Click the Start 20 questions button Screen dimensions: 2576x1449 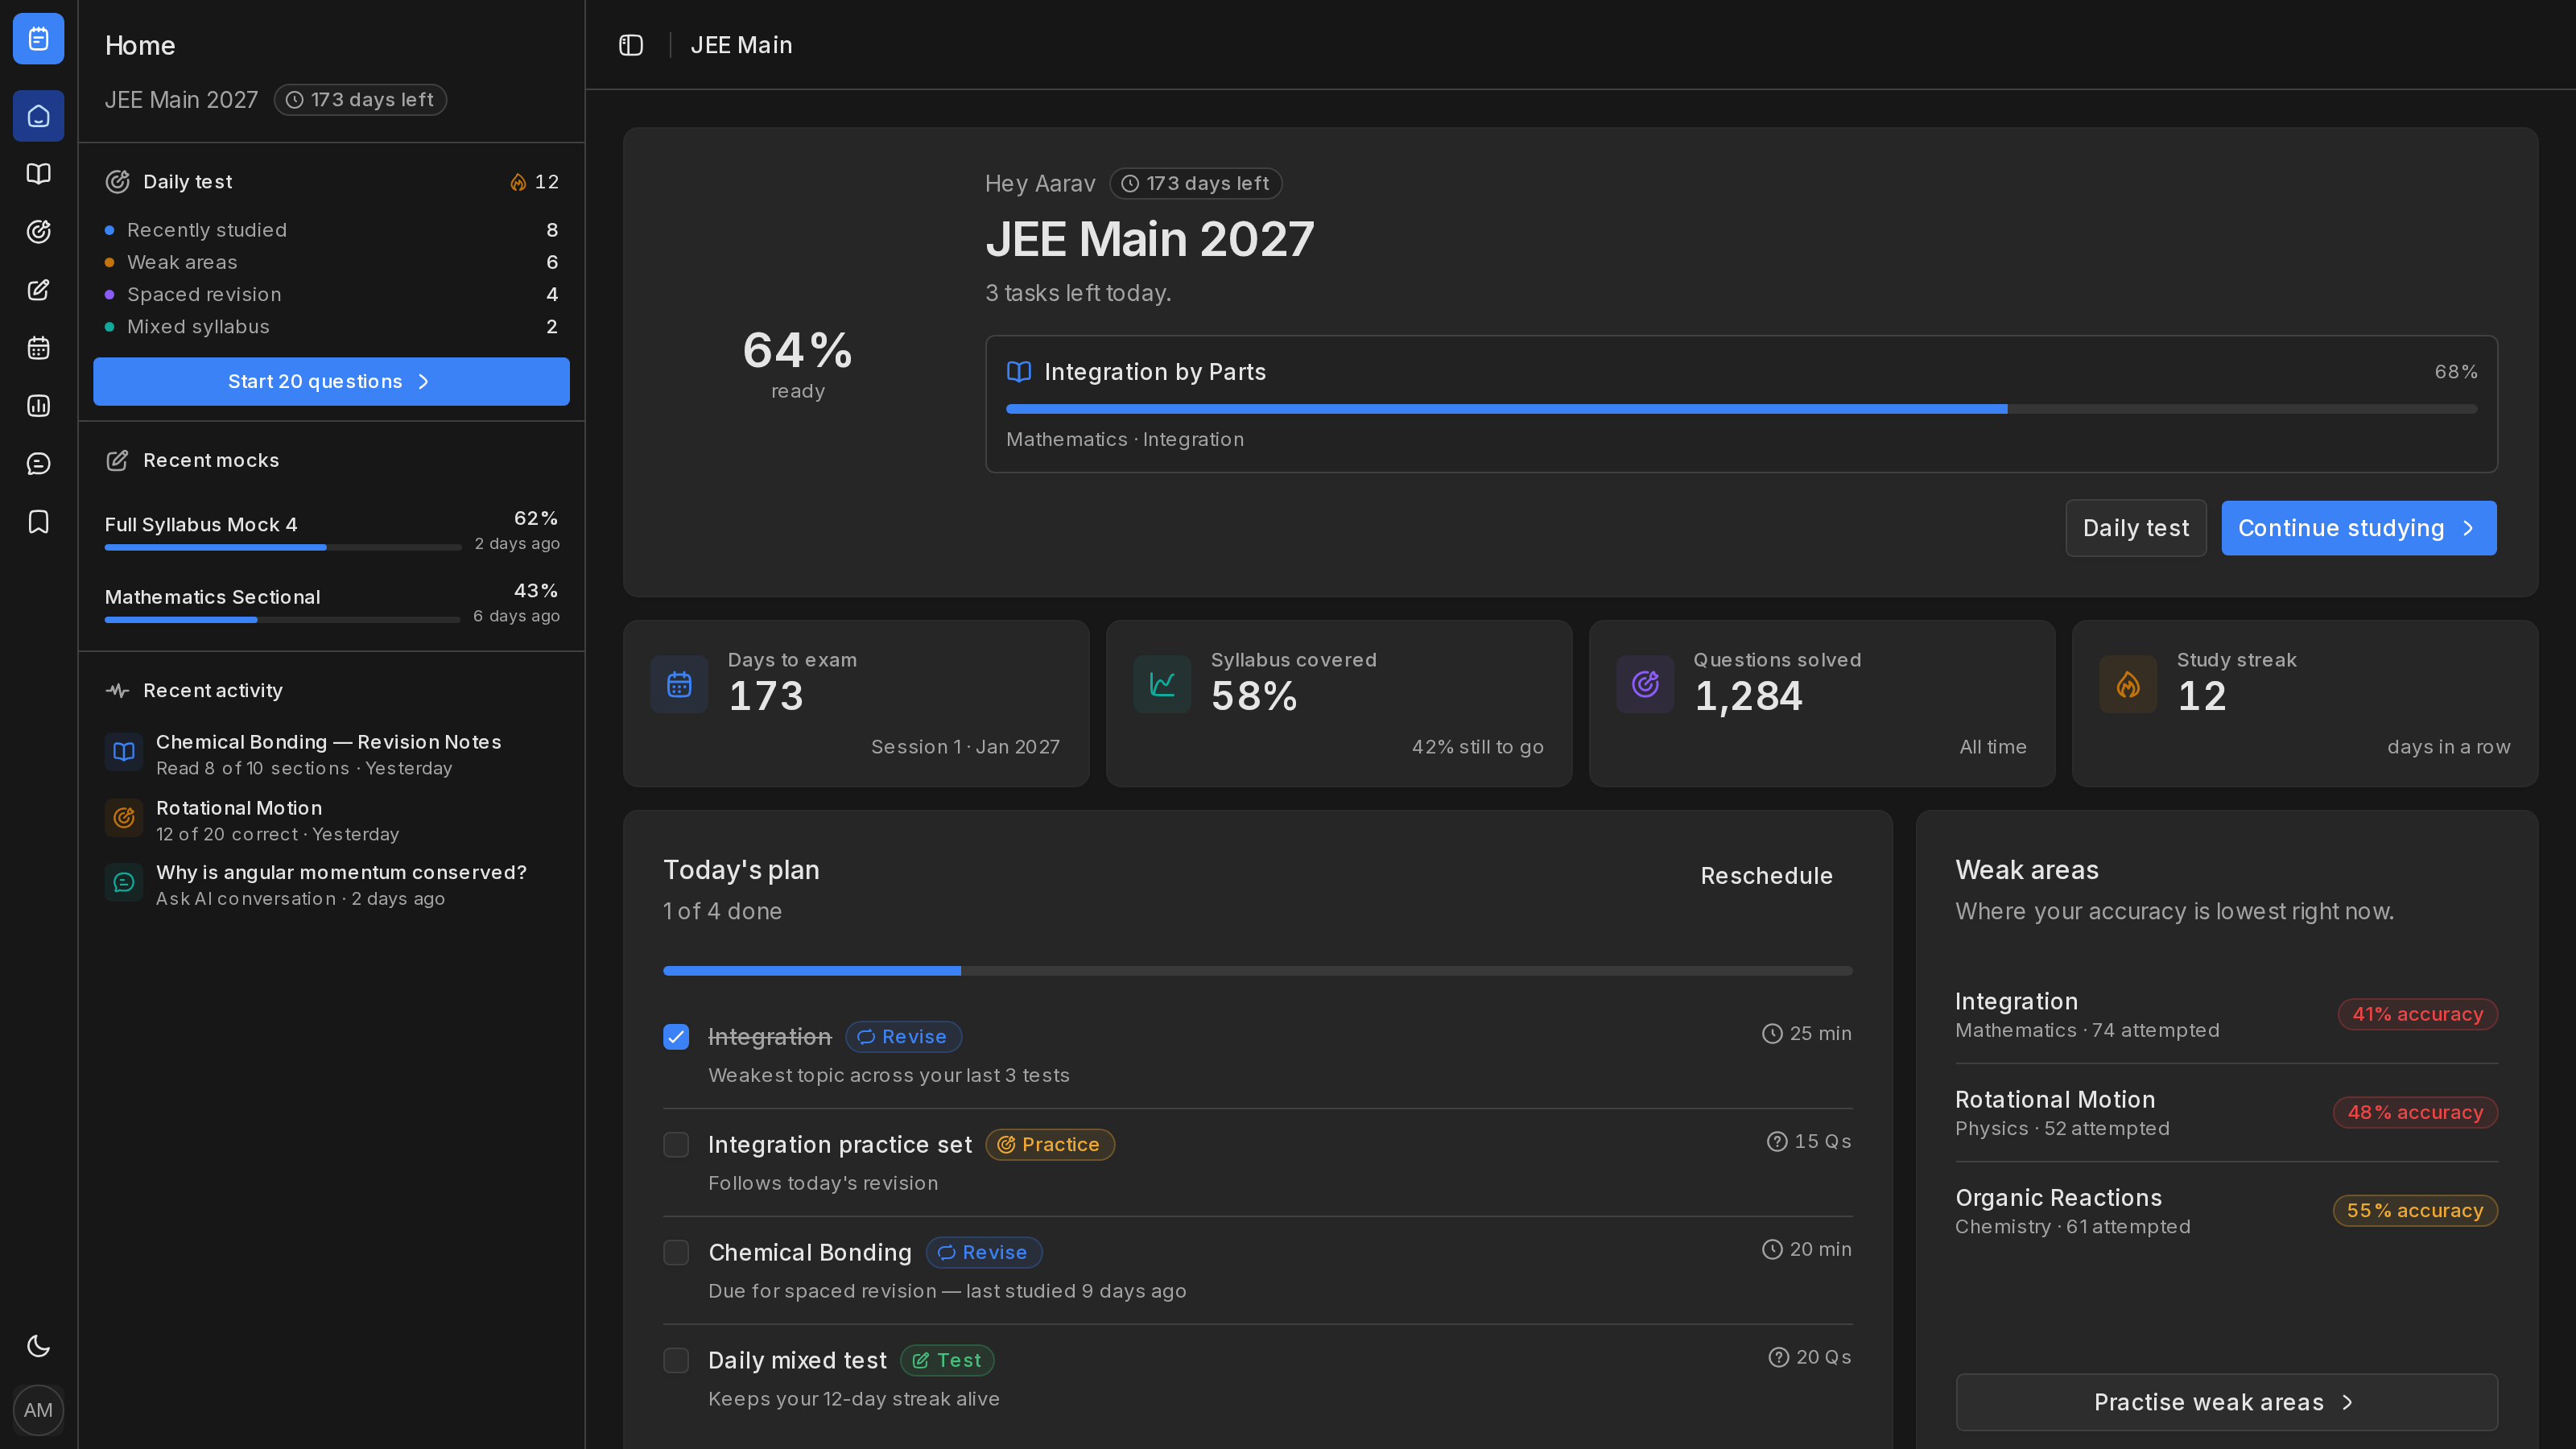click(x=331, y=382)
